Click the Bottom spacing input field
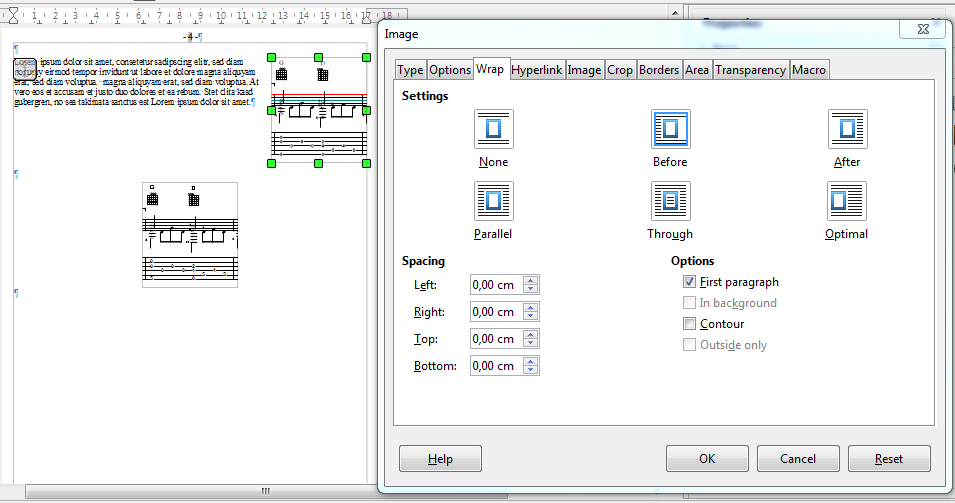This screenshot has height=503, width=955. [496, 366]
